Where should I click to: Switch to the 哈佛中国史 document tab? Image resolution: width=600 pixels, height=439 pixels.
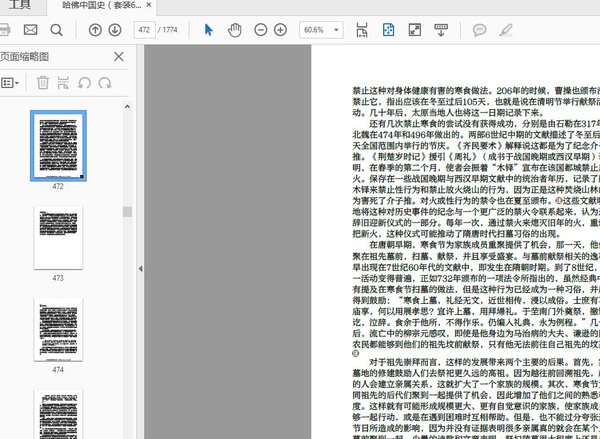click(101, 5)
